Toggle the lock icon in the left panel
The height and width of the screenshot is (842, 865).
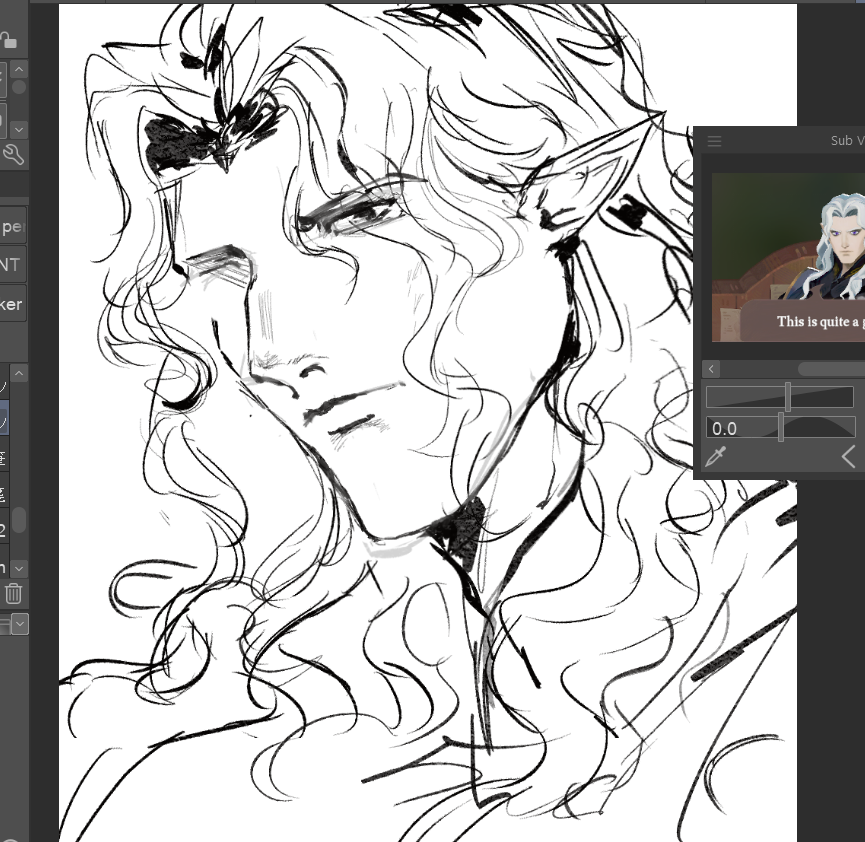(8, 40)
